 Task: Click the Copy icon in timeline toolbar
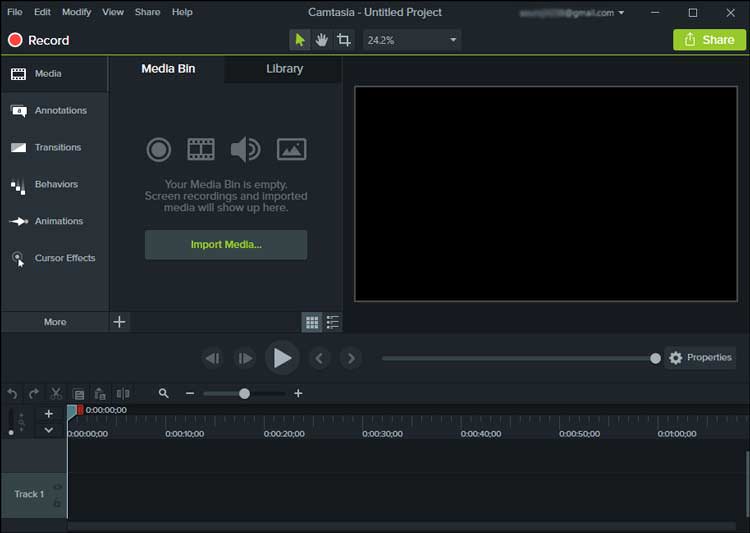pos(79,394)
